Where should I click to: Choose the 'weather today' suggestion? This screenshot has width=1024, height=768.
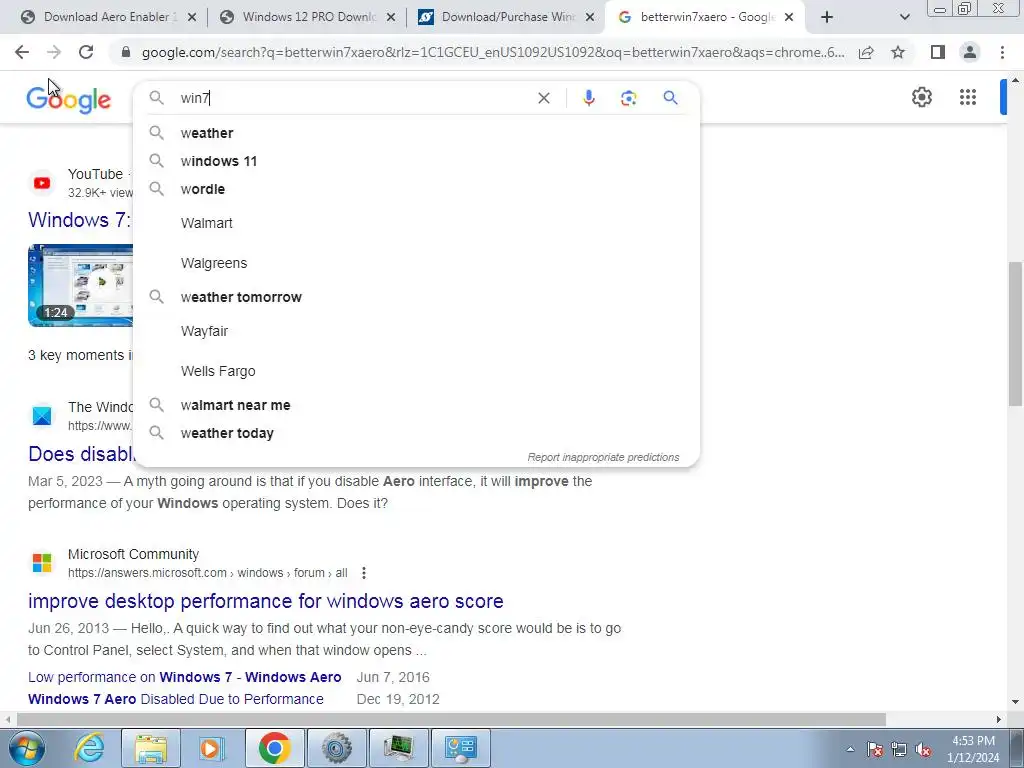416,433
